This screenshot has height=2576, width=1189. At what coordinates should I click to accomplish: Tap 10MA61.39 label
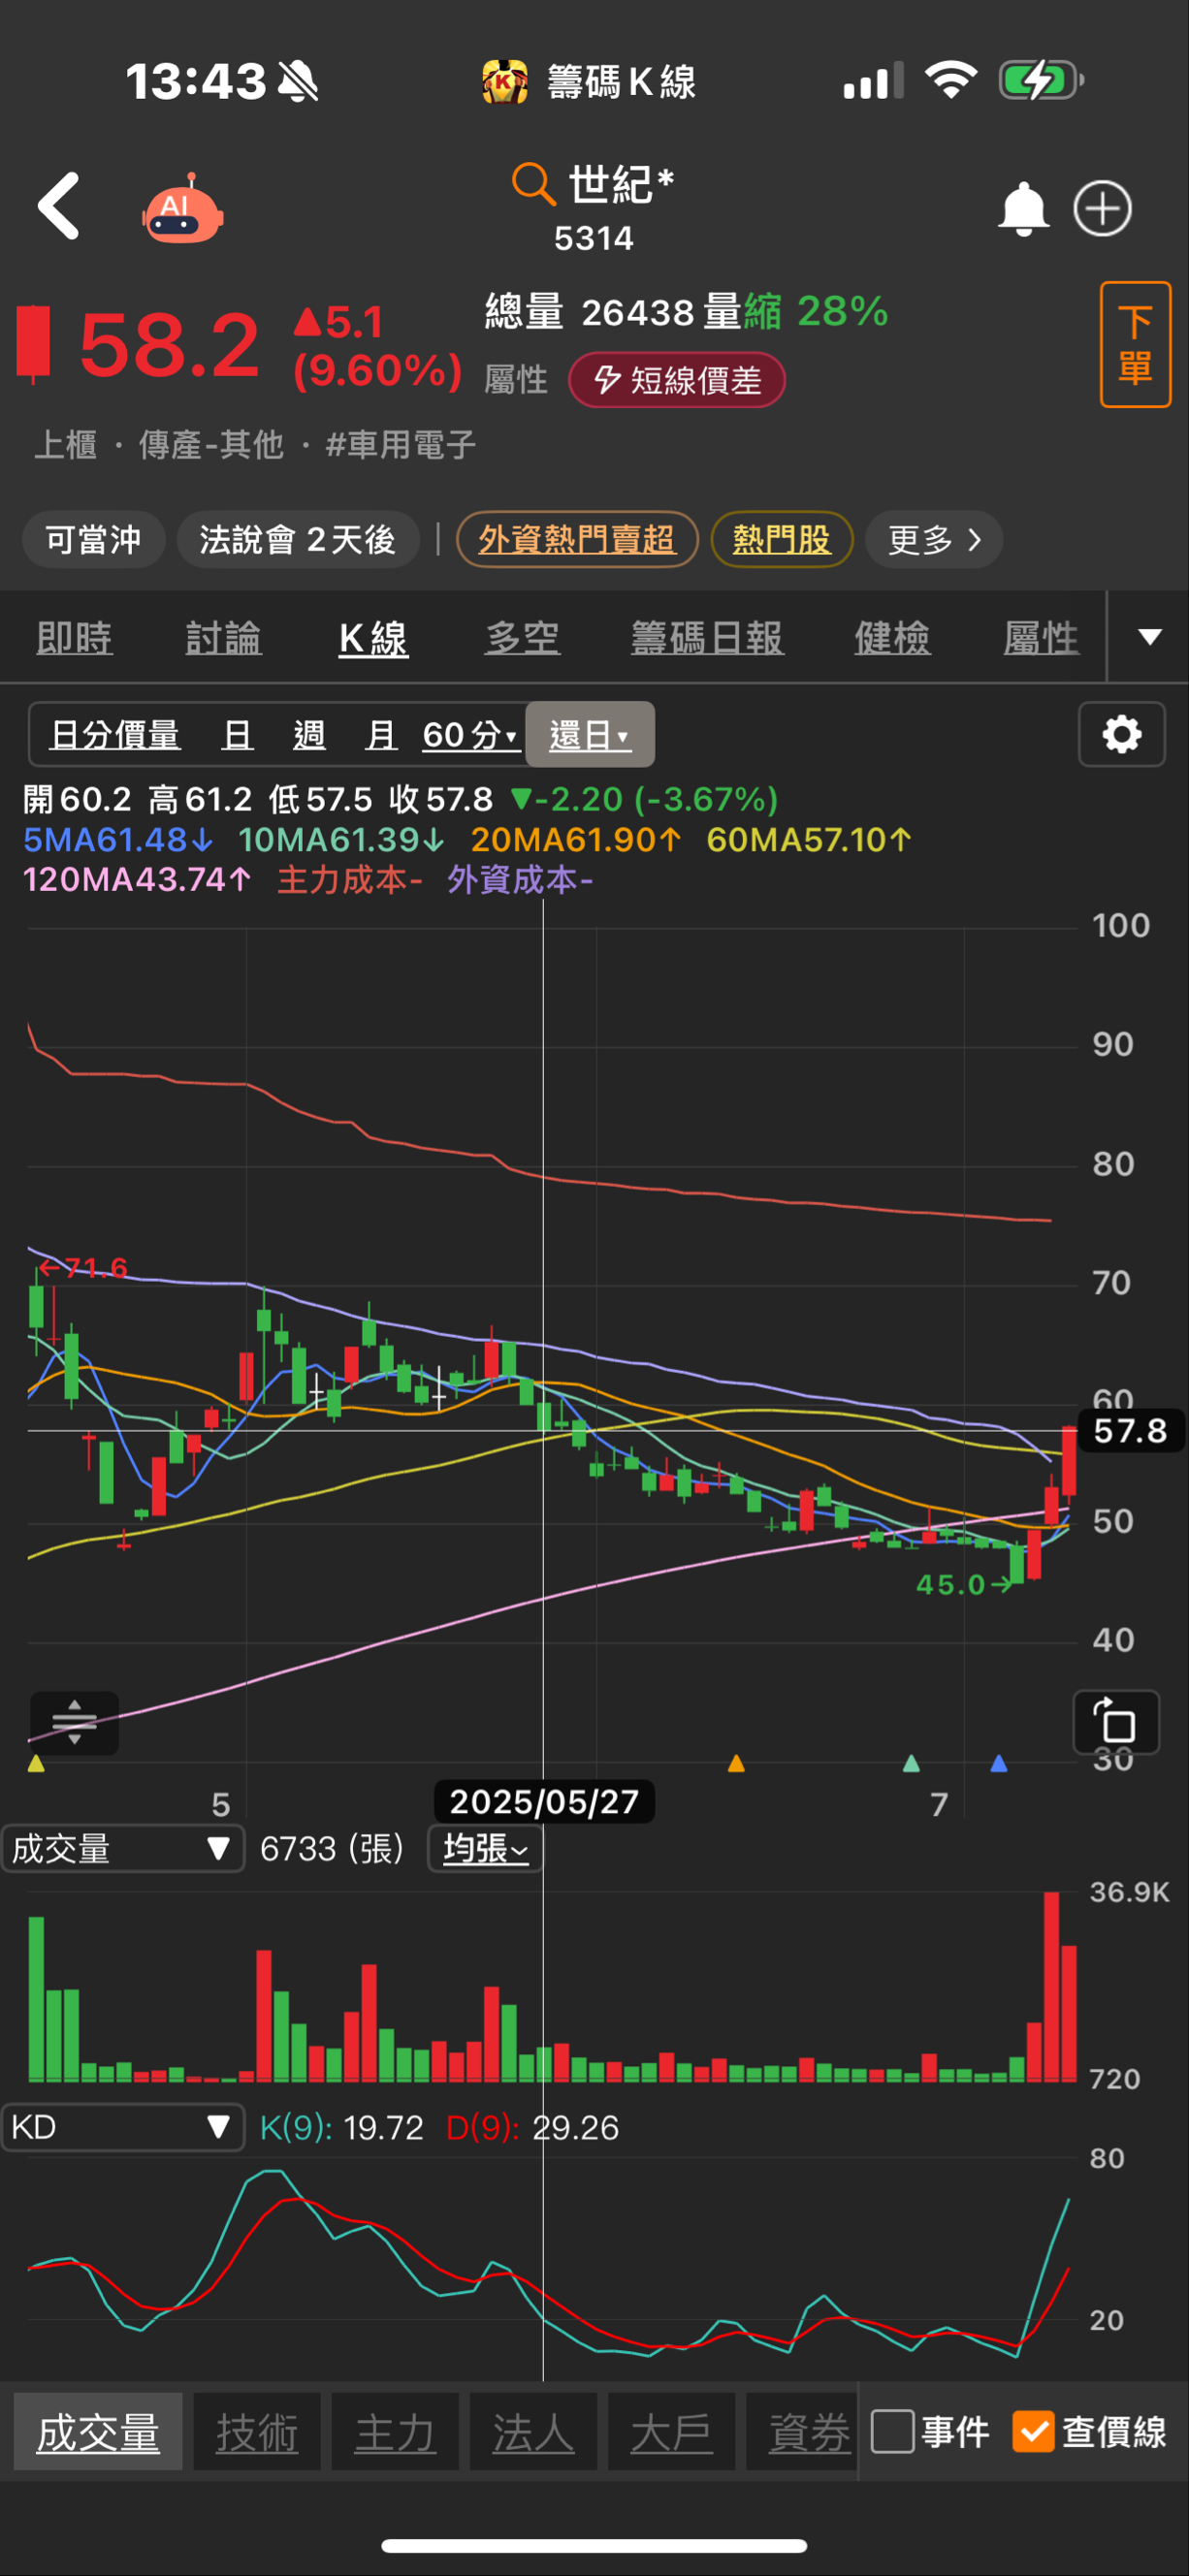point(341,839)
